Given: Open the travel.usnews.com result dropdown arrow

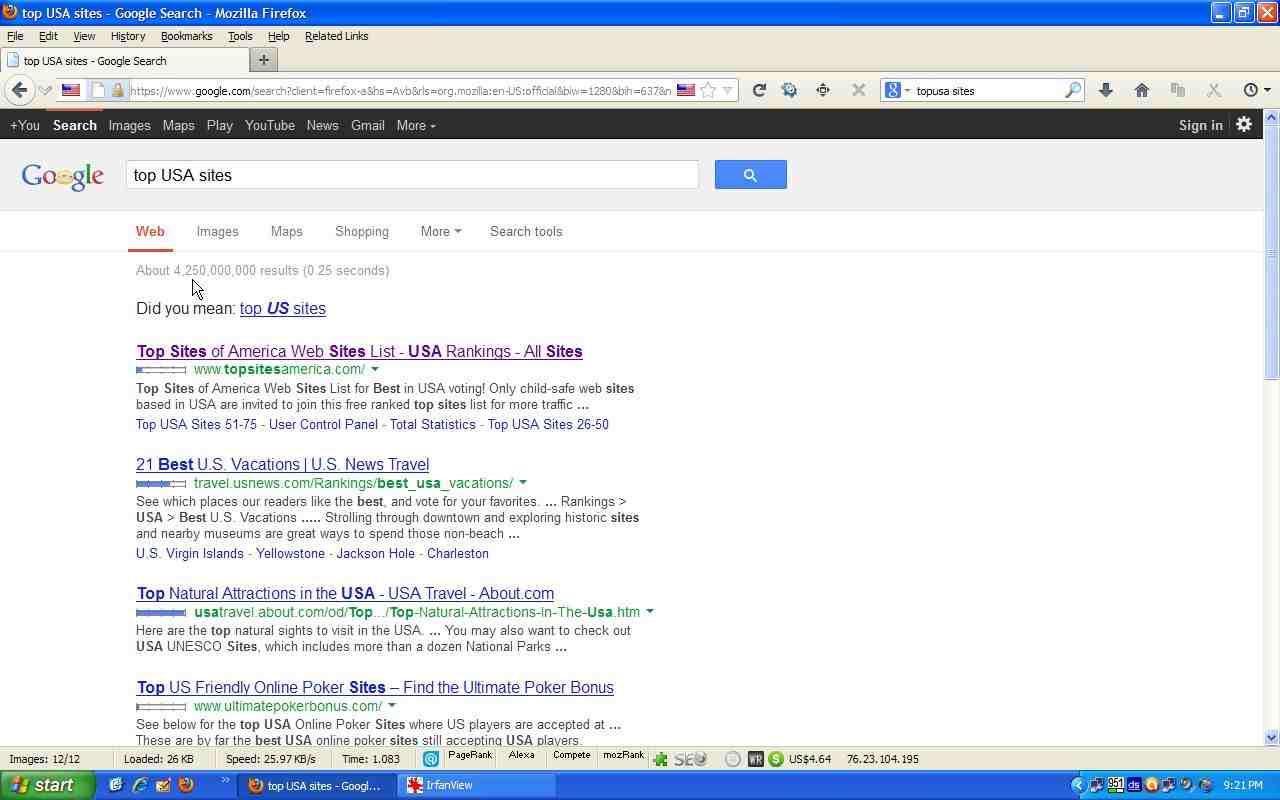Looking at the screenshot, I should point(522,483).
